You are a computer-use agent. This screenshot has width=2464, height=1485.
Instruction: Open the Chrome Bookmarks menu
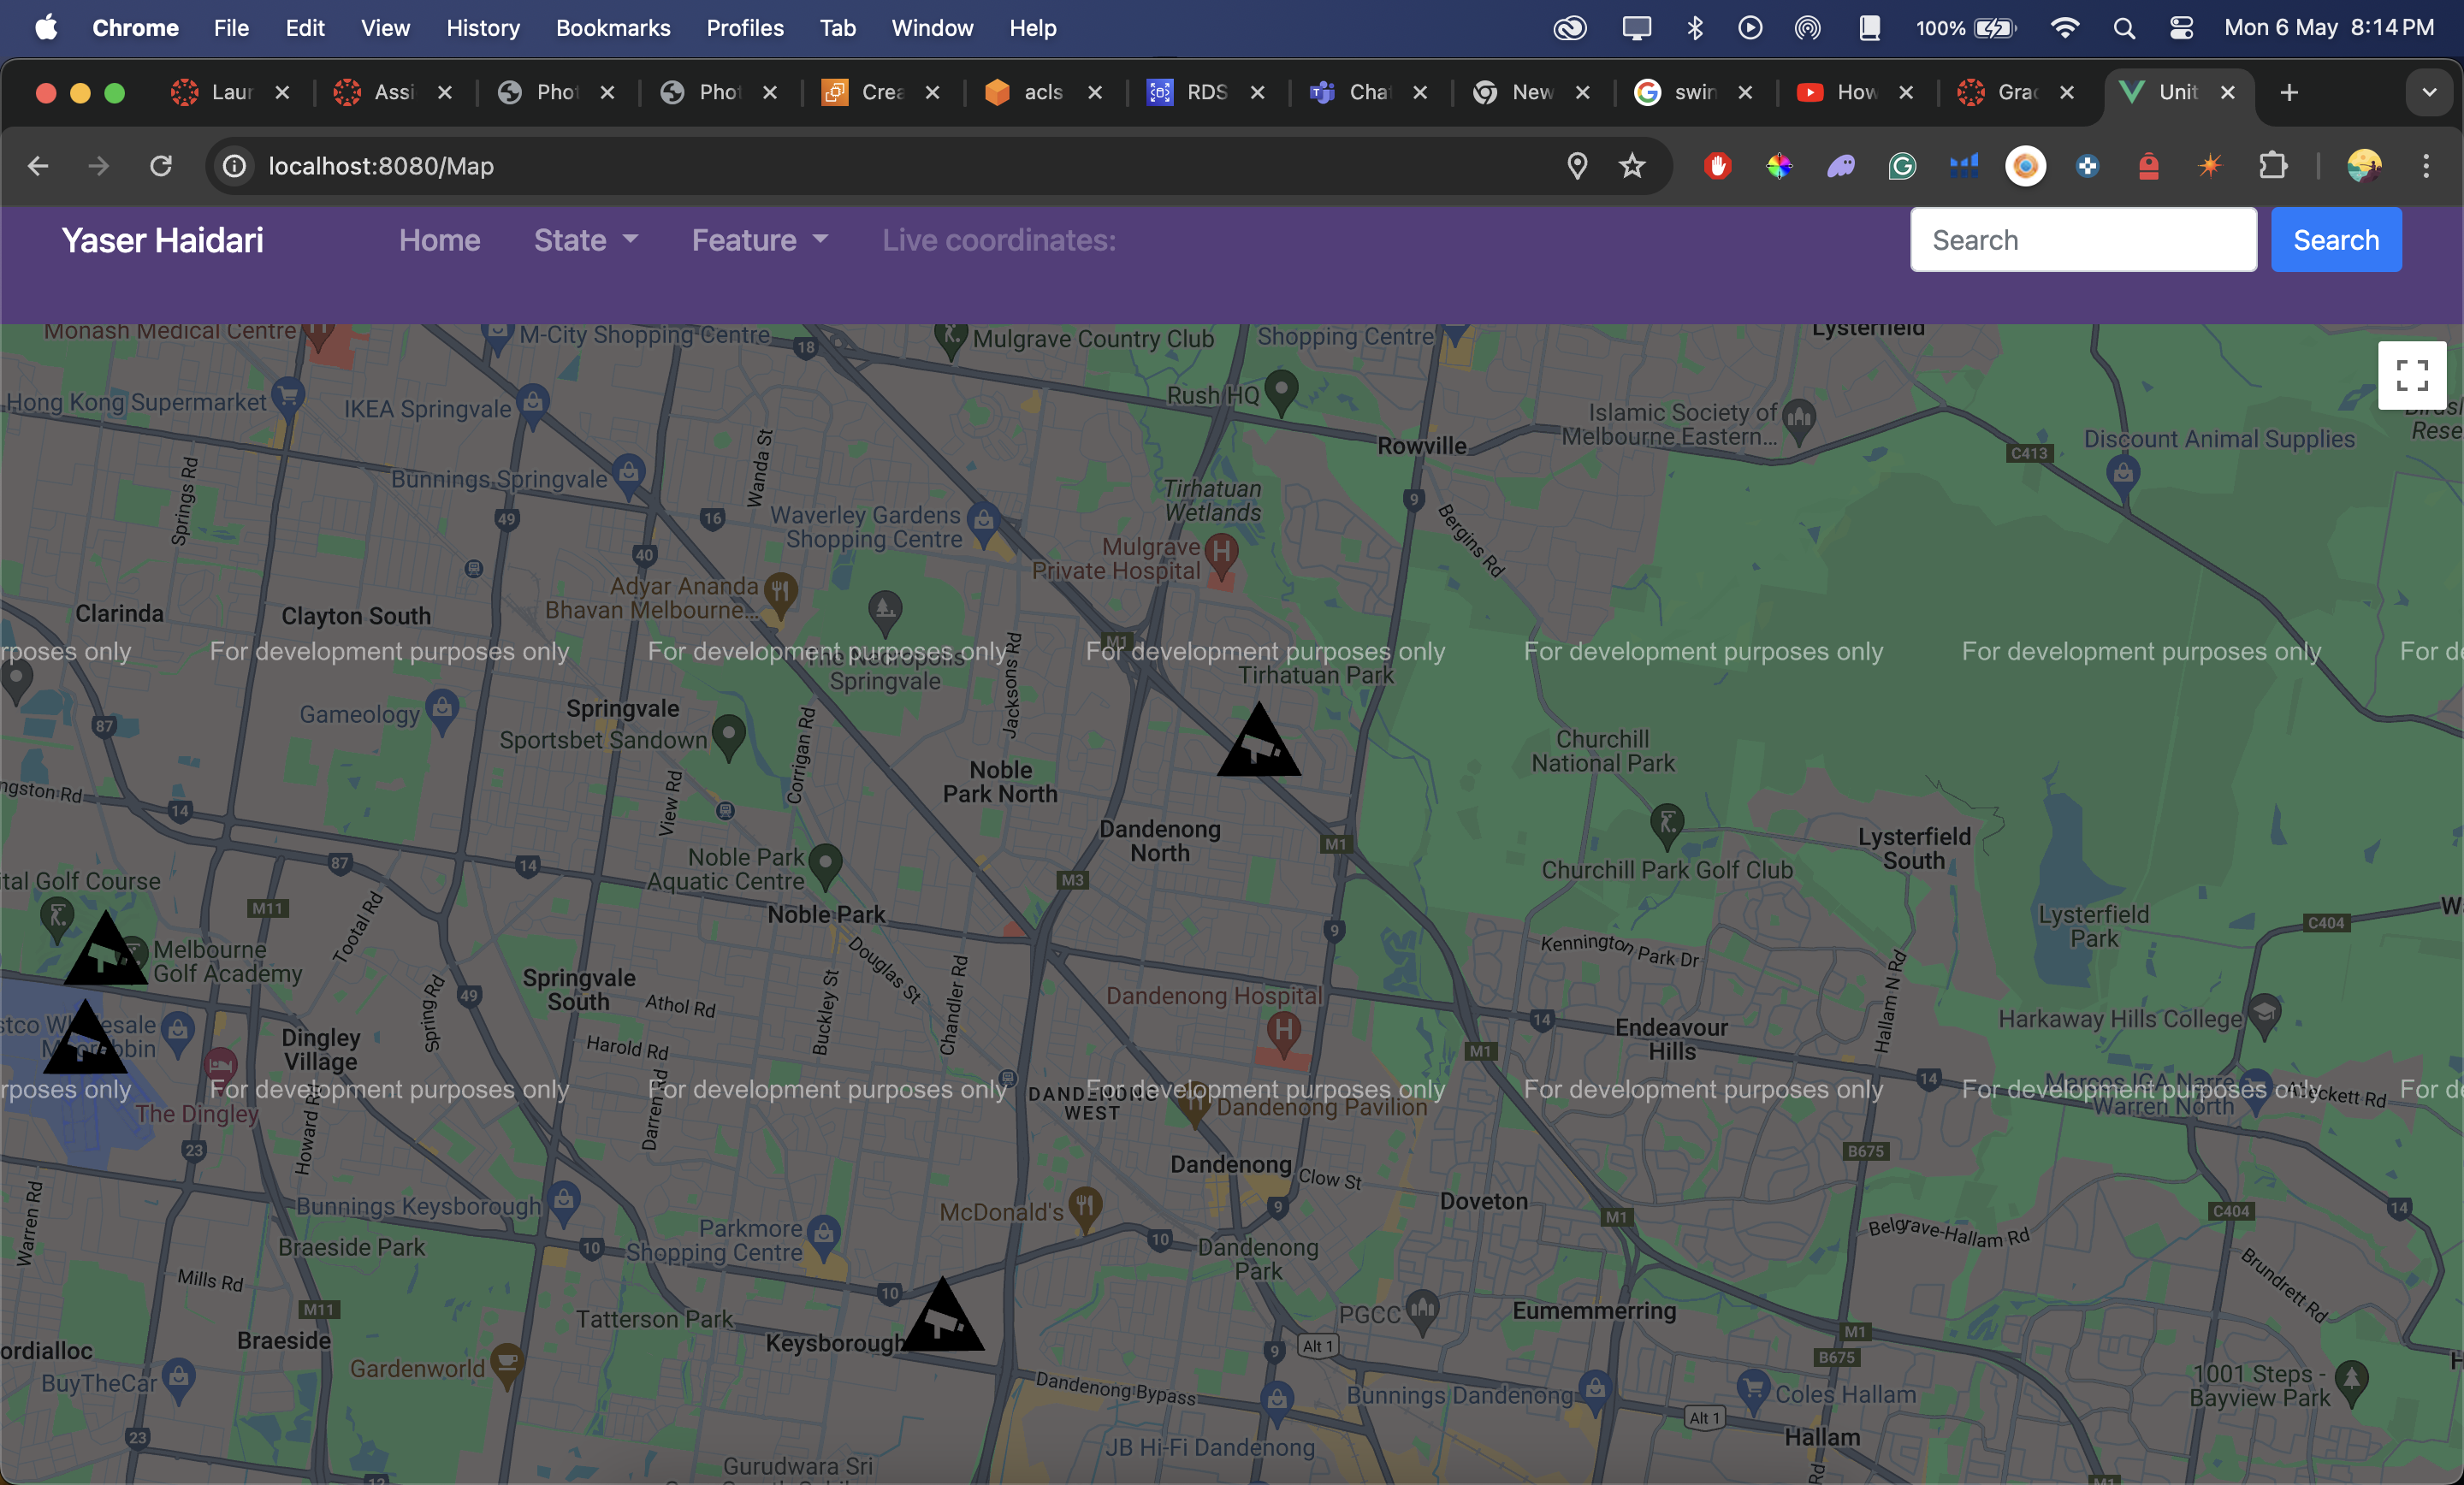tap(613, 28)
